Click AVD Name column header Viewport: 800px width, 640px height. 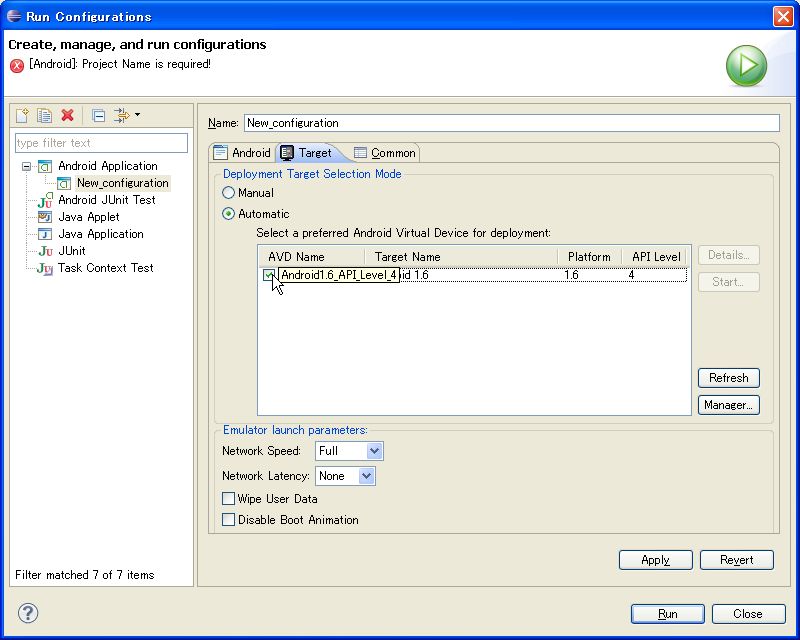tap(311, 257)
